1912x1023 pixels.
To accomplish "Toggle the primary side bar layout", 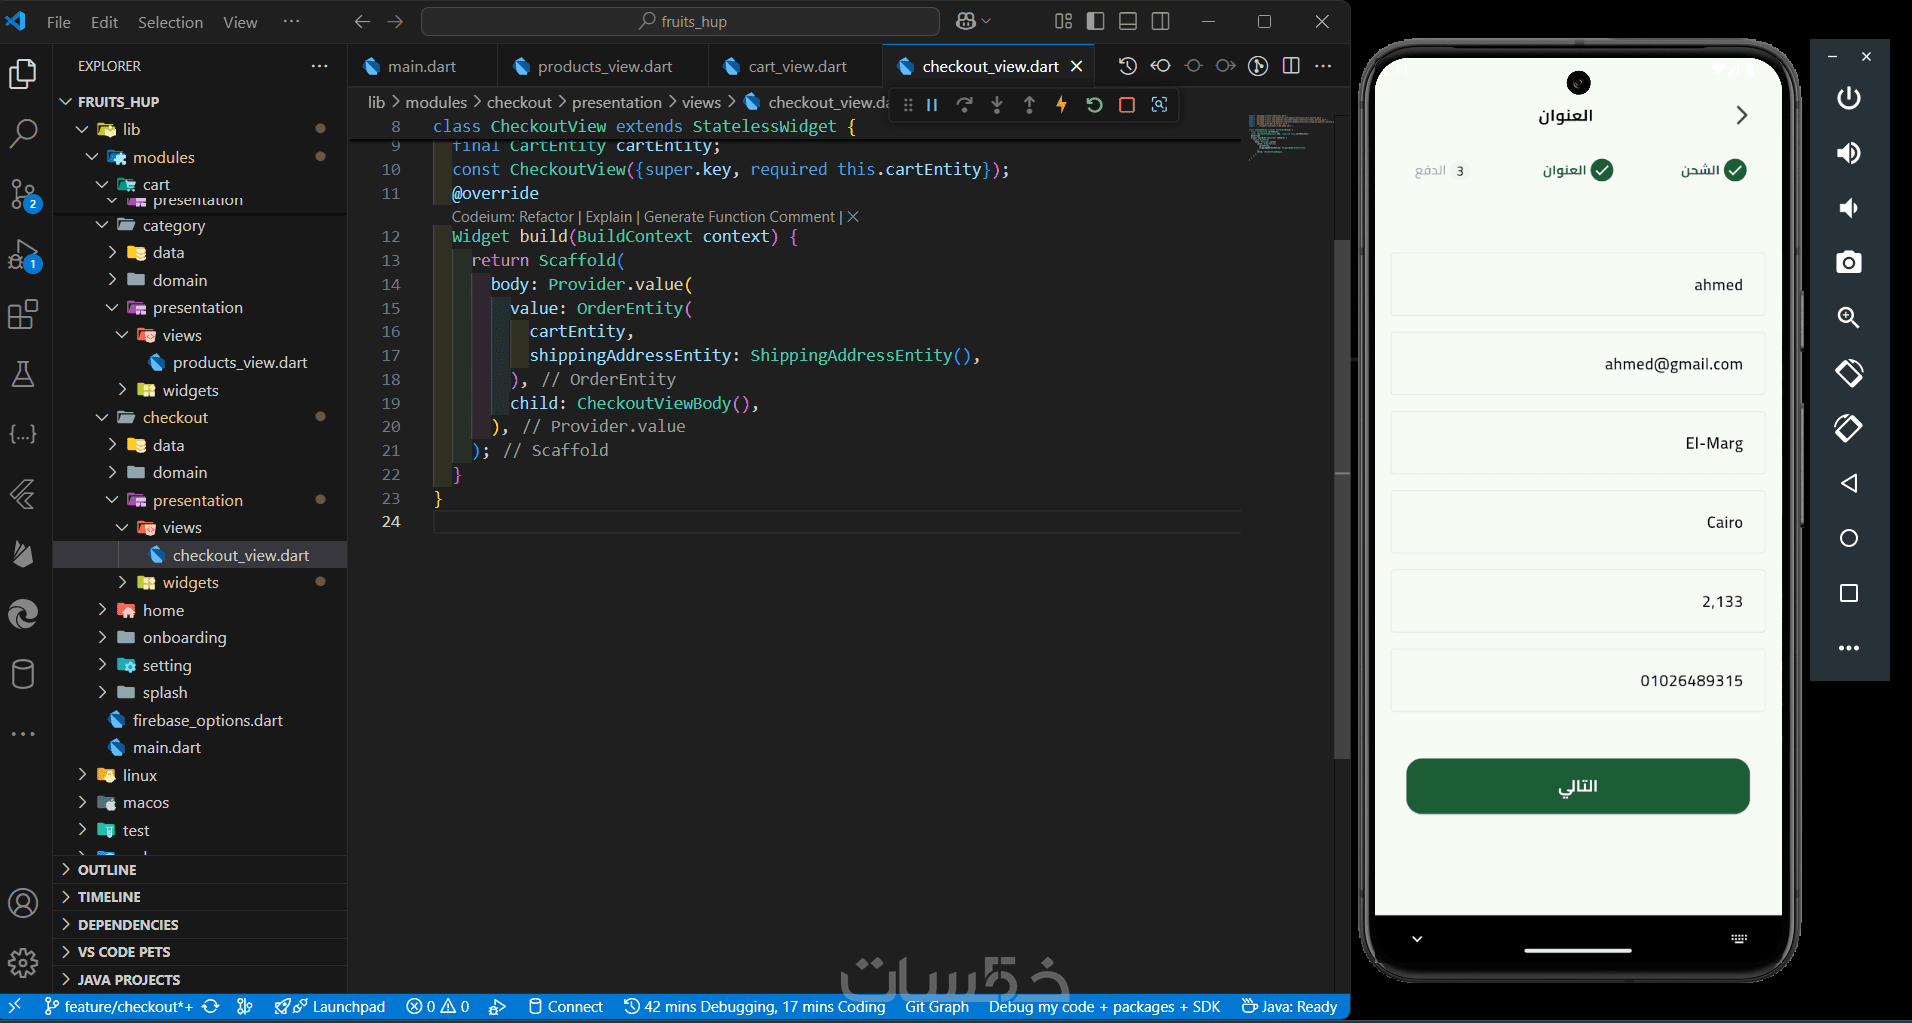I will pyautogui.click(x=1096, y=21).
